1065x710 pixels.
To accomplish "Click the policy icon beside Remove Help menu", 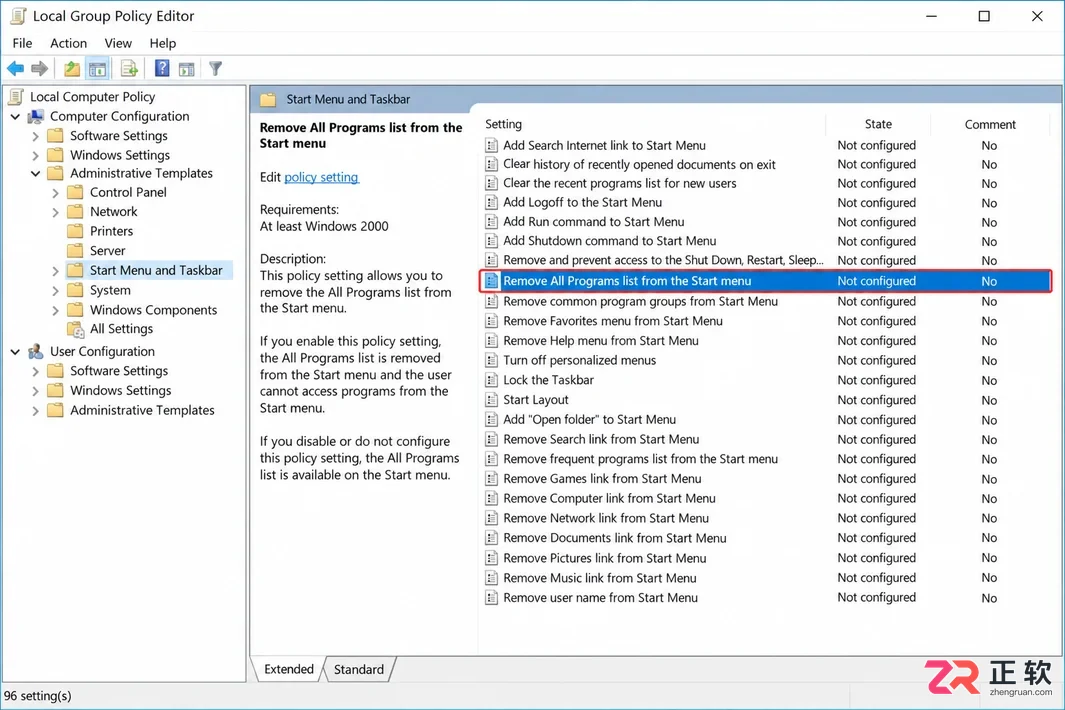I will [491, 340].
